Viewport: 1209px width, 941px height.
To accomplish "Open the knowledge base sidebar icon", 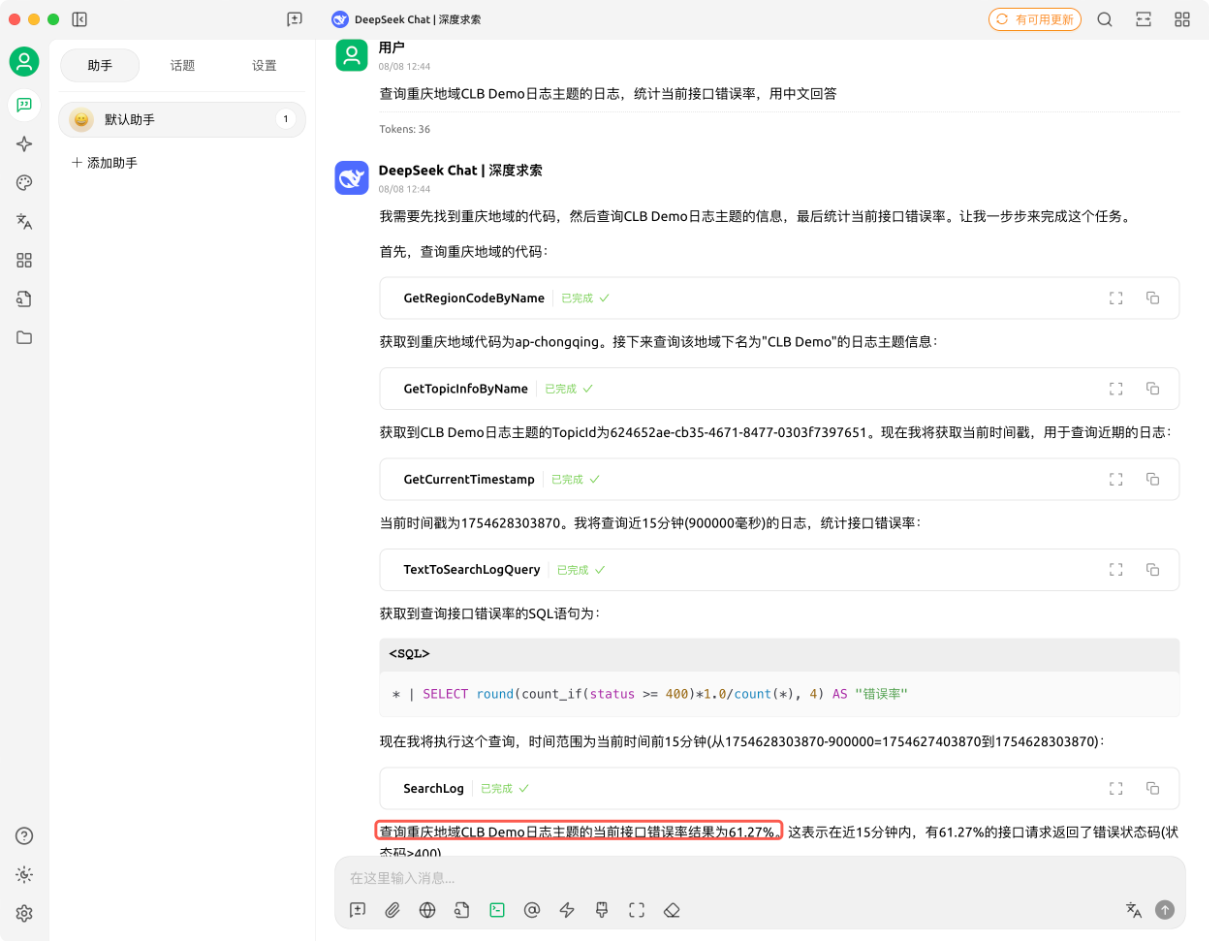I will [x=24, y=298].
